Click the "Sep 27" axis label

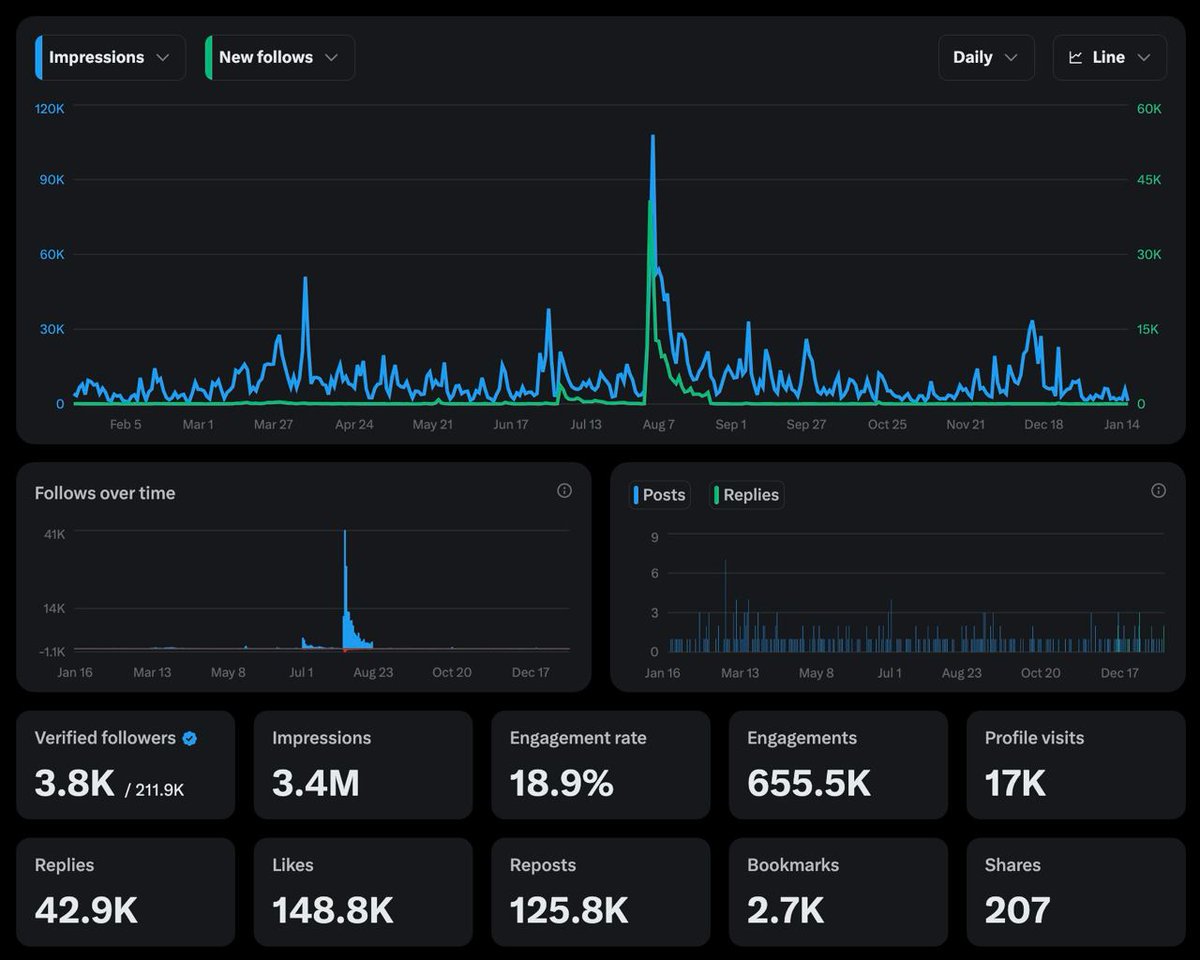click(806, 424)
